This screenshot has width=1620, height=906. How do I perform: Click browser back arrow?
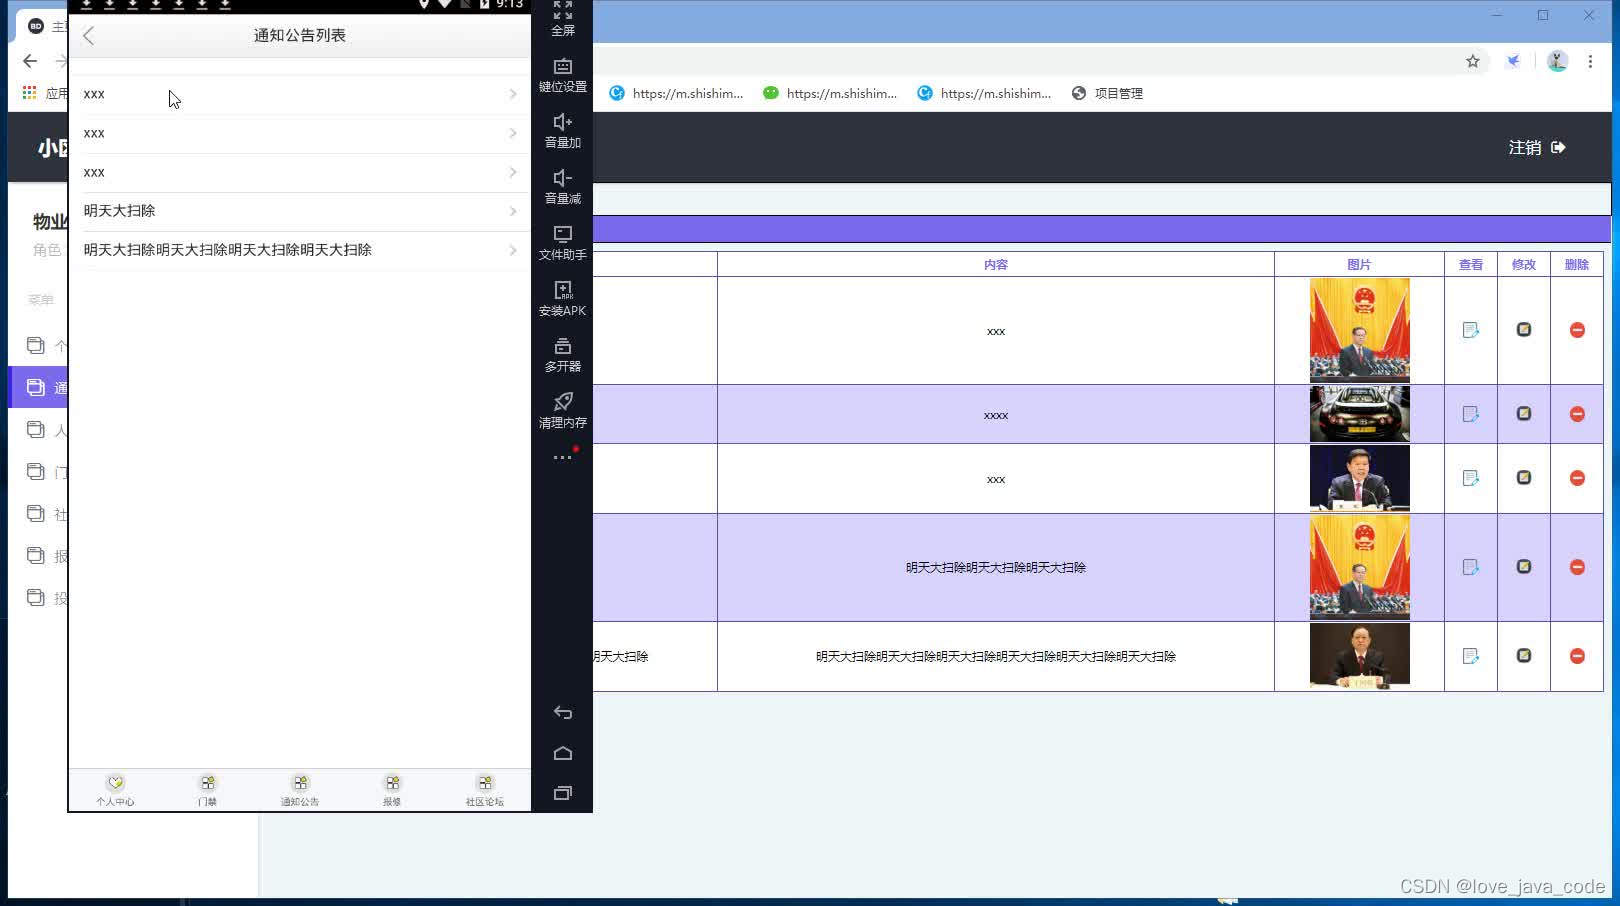coord(30,61)
